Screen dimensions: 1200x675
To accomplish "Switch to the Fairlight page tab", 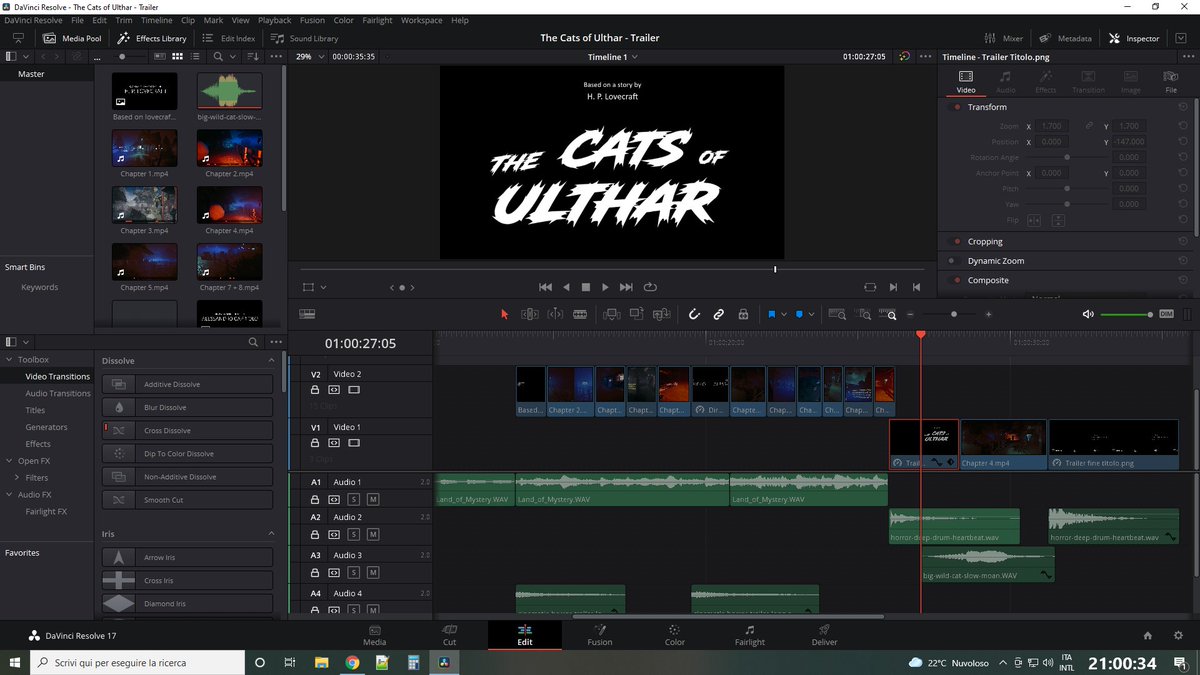I will 749,635.
